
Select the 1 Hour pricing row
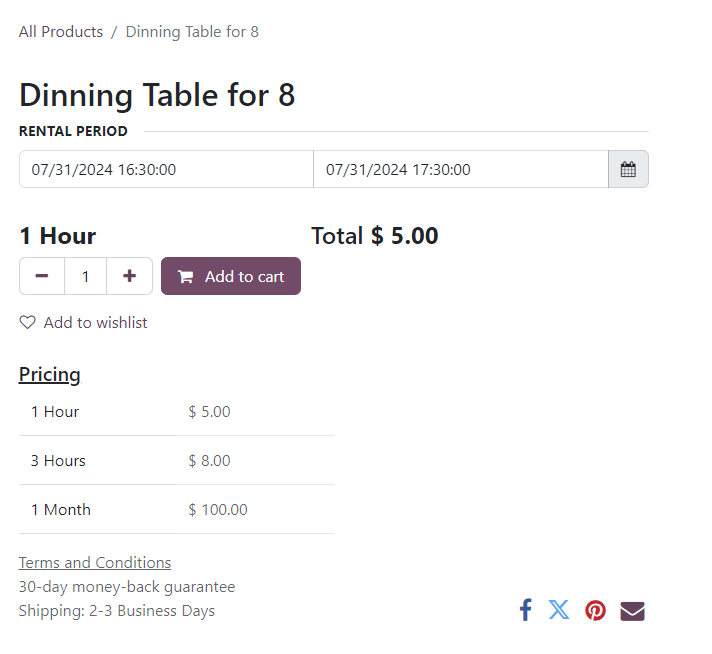176,411
